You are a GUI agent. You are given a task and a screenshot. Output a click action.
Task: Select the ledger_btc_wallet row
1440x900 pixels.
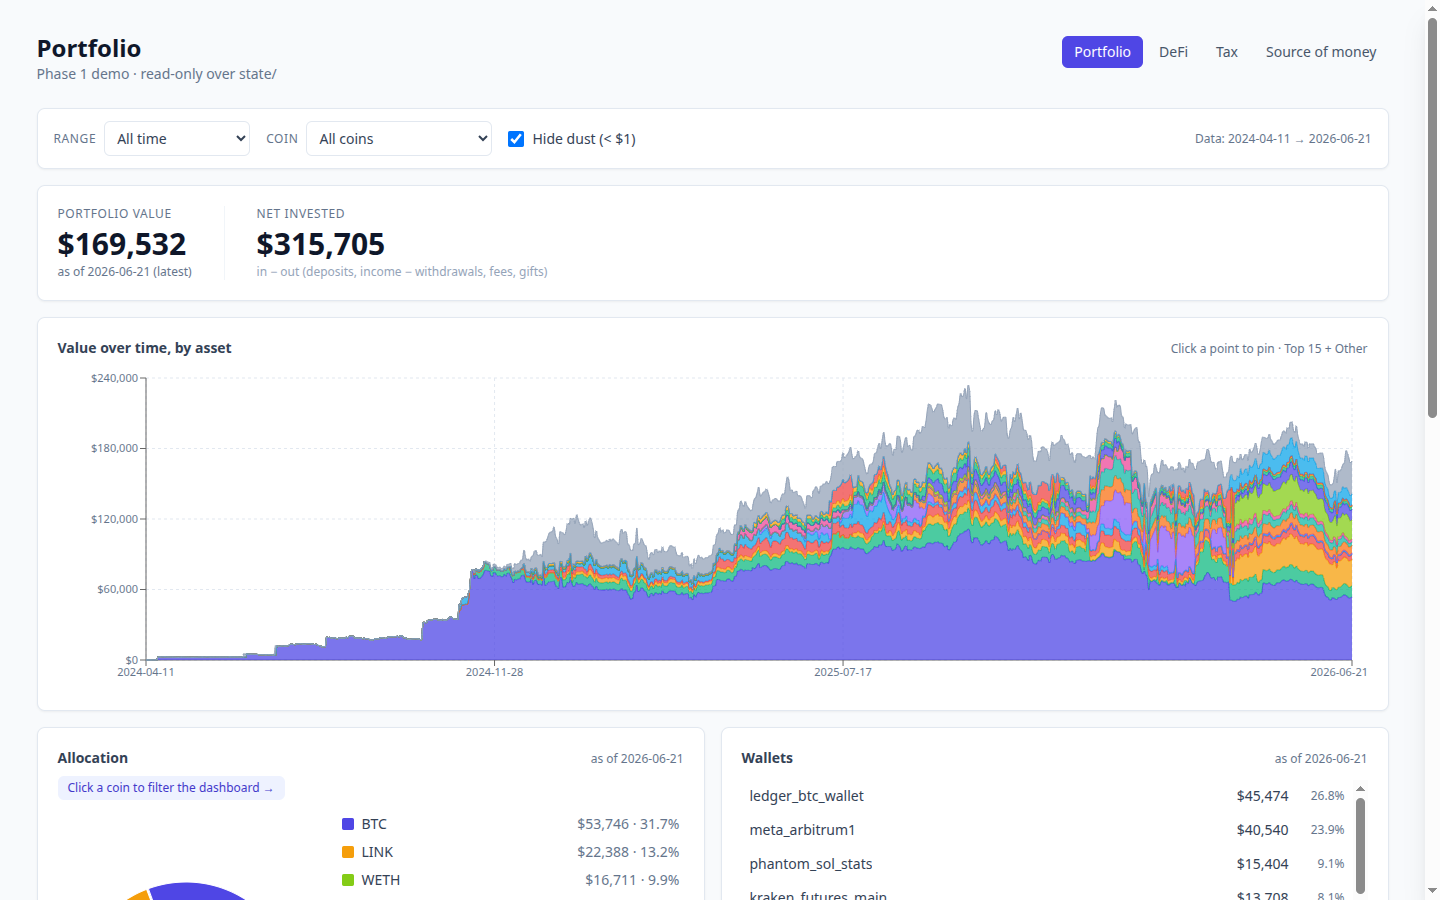(x=1047, y=796)
